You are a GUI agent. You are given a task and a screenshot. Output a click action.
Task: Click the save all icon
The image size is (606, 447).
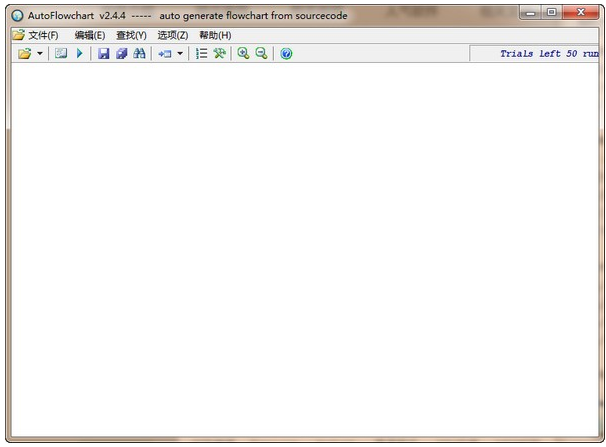click(x=122, y=54)
